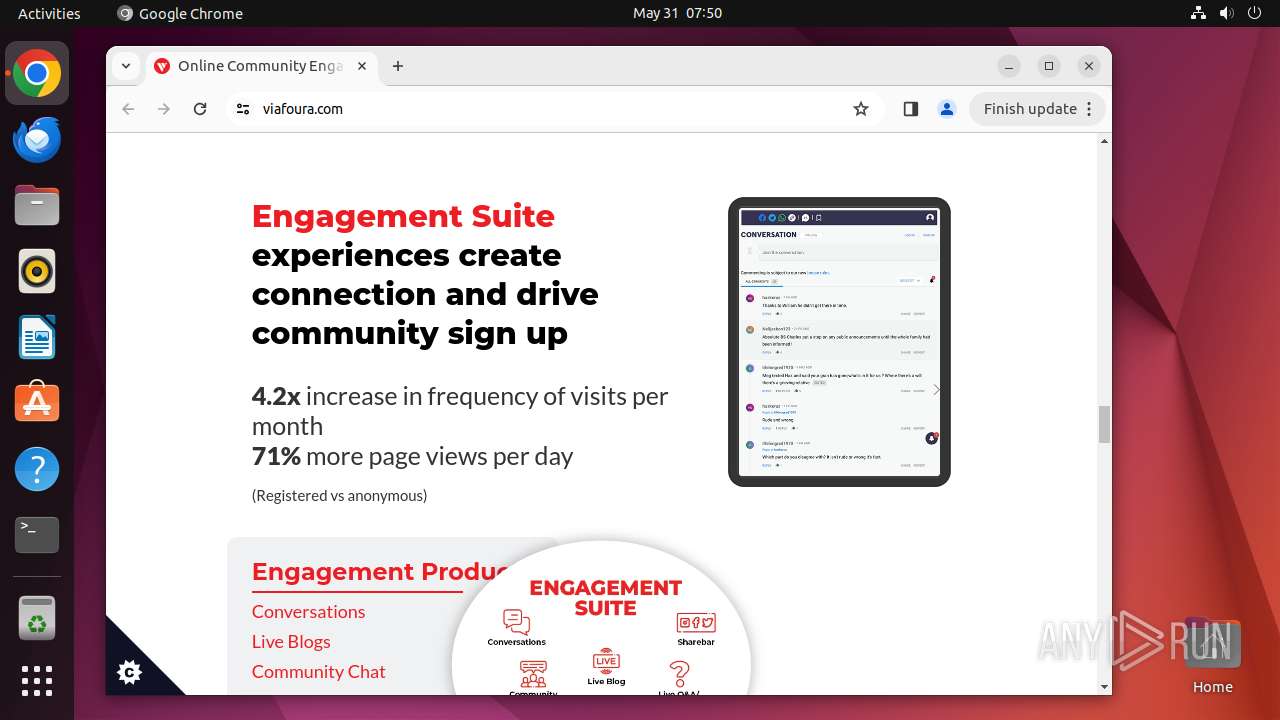The image size is (1280, 720).
Task: Open Rhythmbox music player from the dock
Action: point(37,272)
